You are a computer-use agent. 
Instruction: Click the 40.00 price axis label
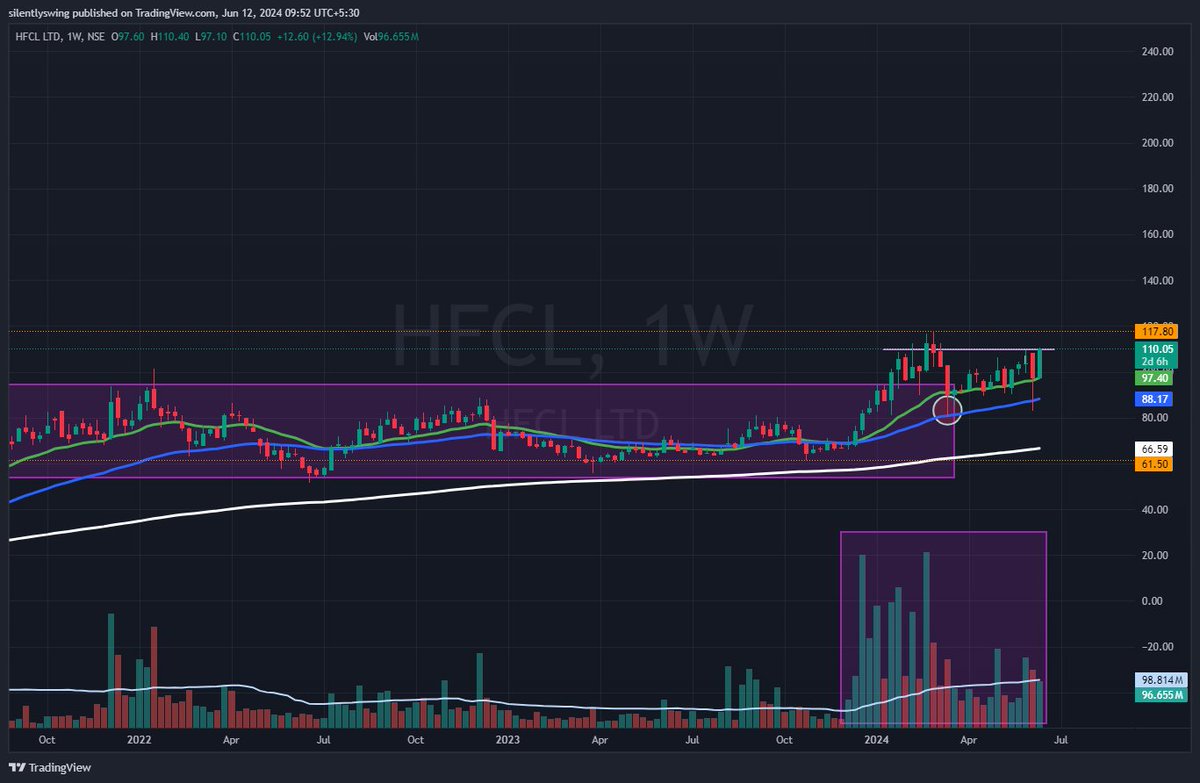pos(1157,510)
